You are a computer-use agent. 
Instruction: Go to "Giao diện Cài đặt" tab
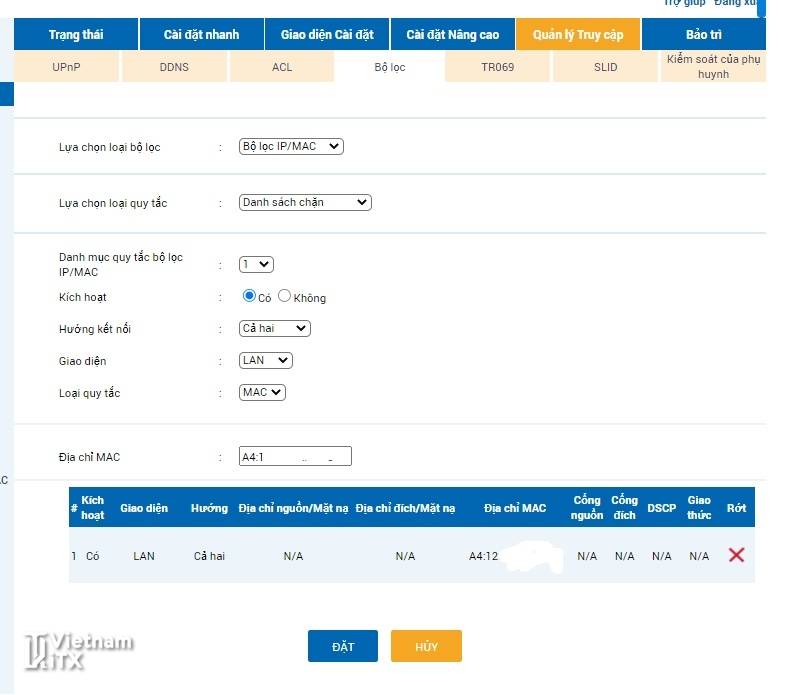point(327,35)
